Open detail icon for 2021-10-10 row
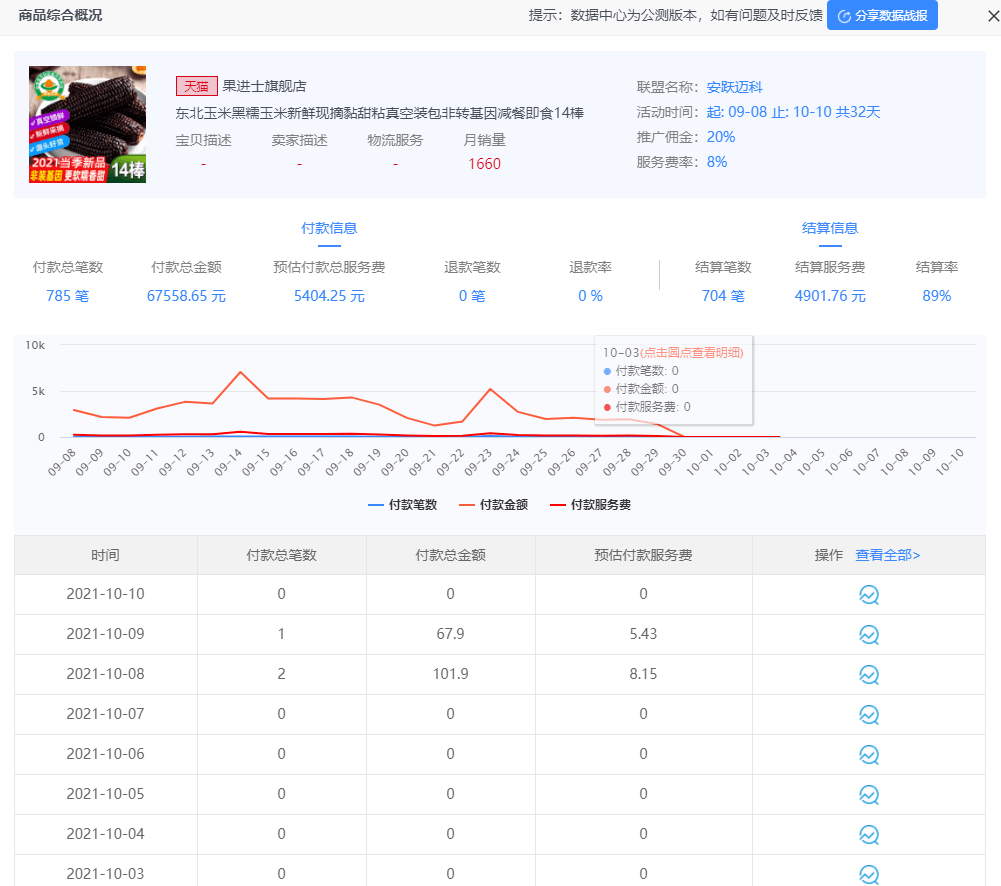 (869, 595)
